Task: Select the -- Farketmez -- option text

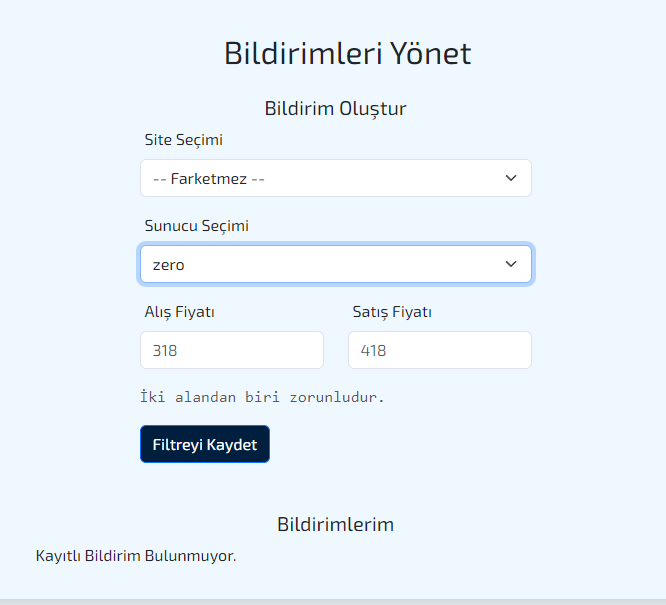Action: [x=209, y=179]
